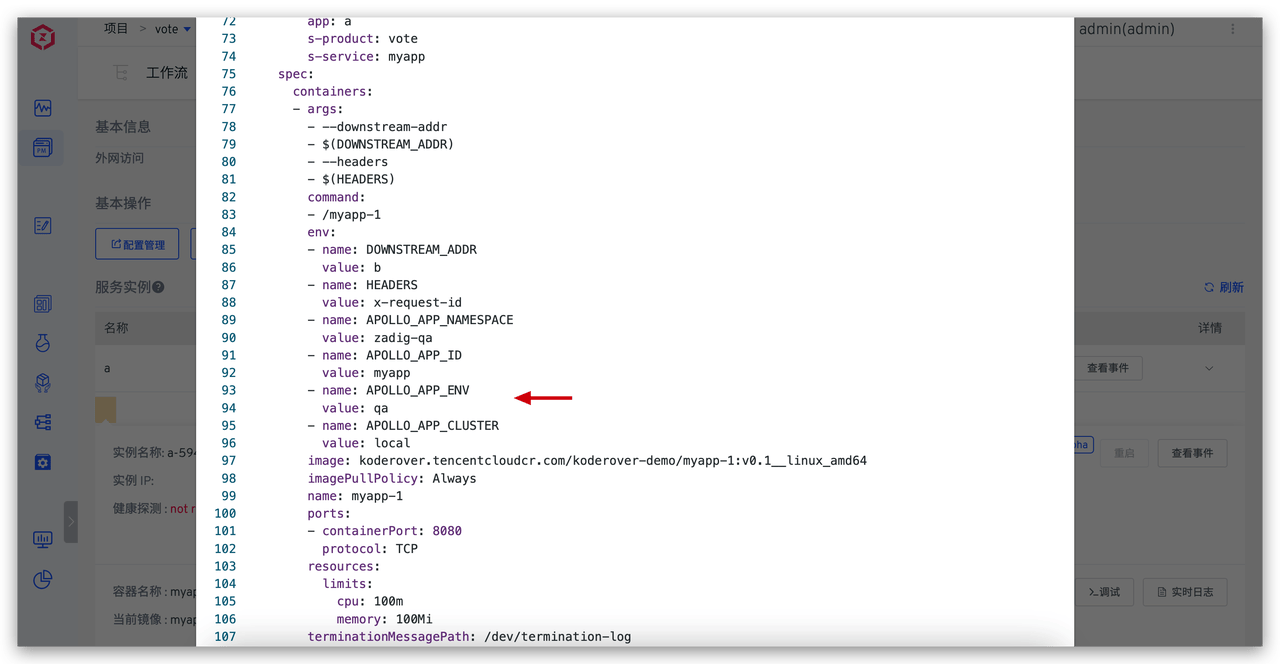Click the help icon beside 服务实例
Screen dimensions: 1280x664
pos(158,288)
